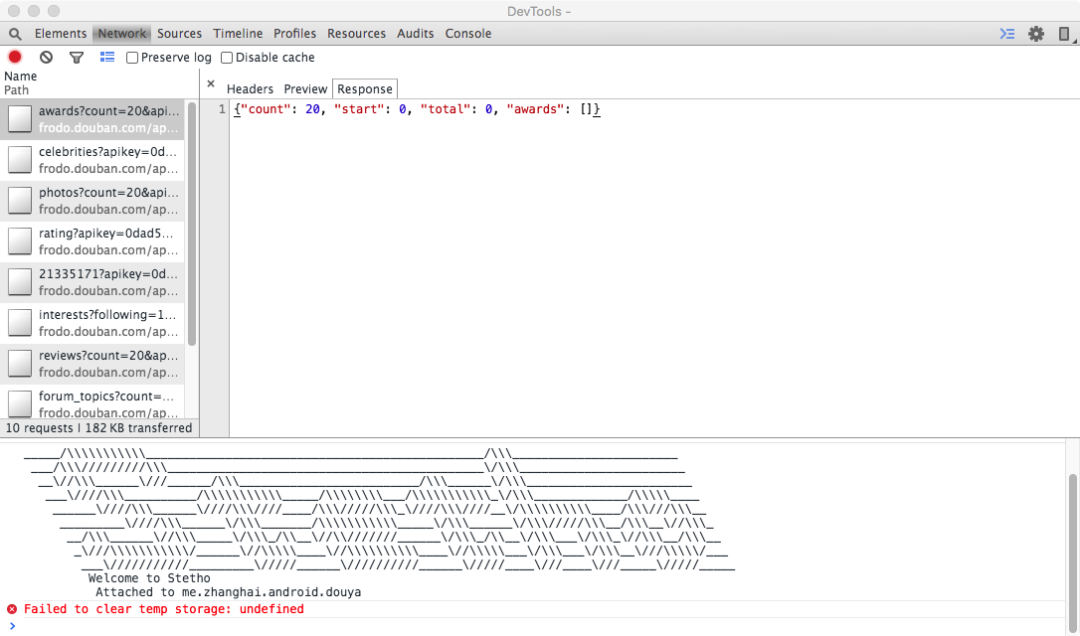
Task: Open the Elements panel tab
Action: (61, 34)
